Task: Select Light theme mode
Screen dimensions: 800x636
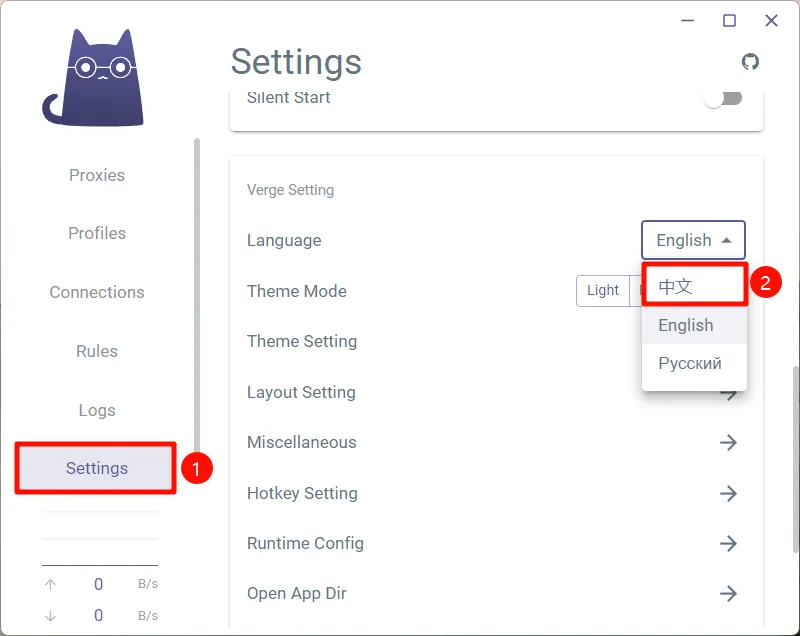Action: pyautogui.click(x=603, y=291)
